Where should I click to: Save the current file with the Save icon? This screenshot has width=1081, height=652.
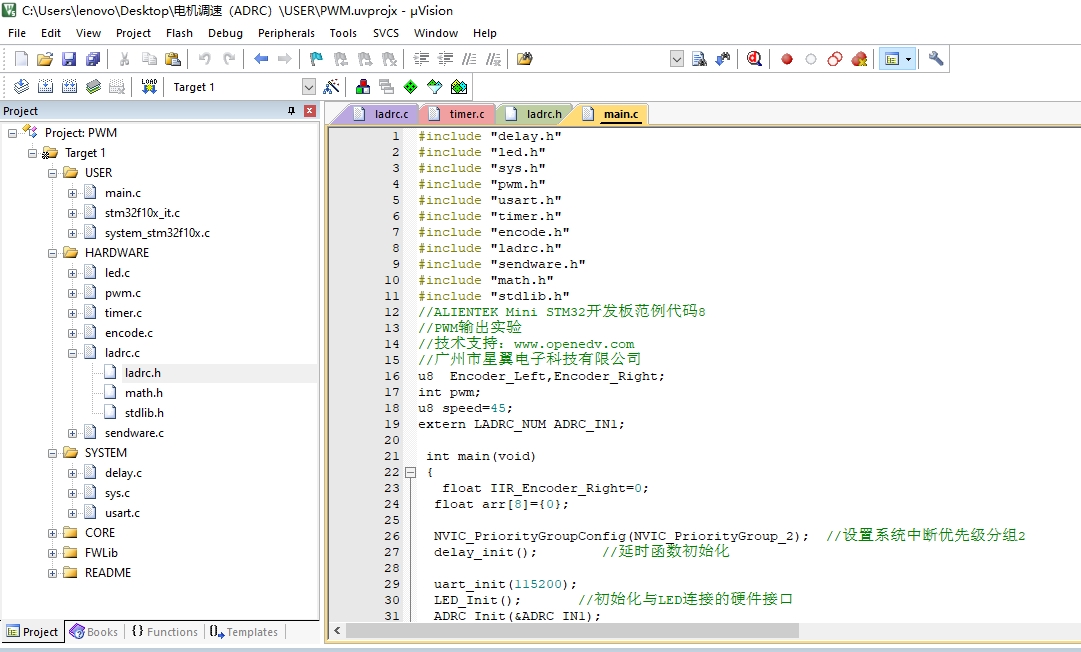coord(69,59)
